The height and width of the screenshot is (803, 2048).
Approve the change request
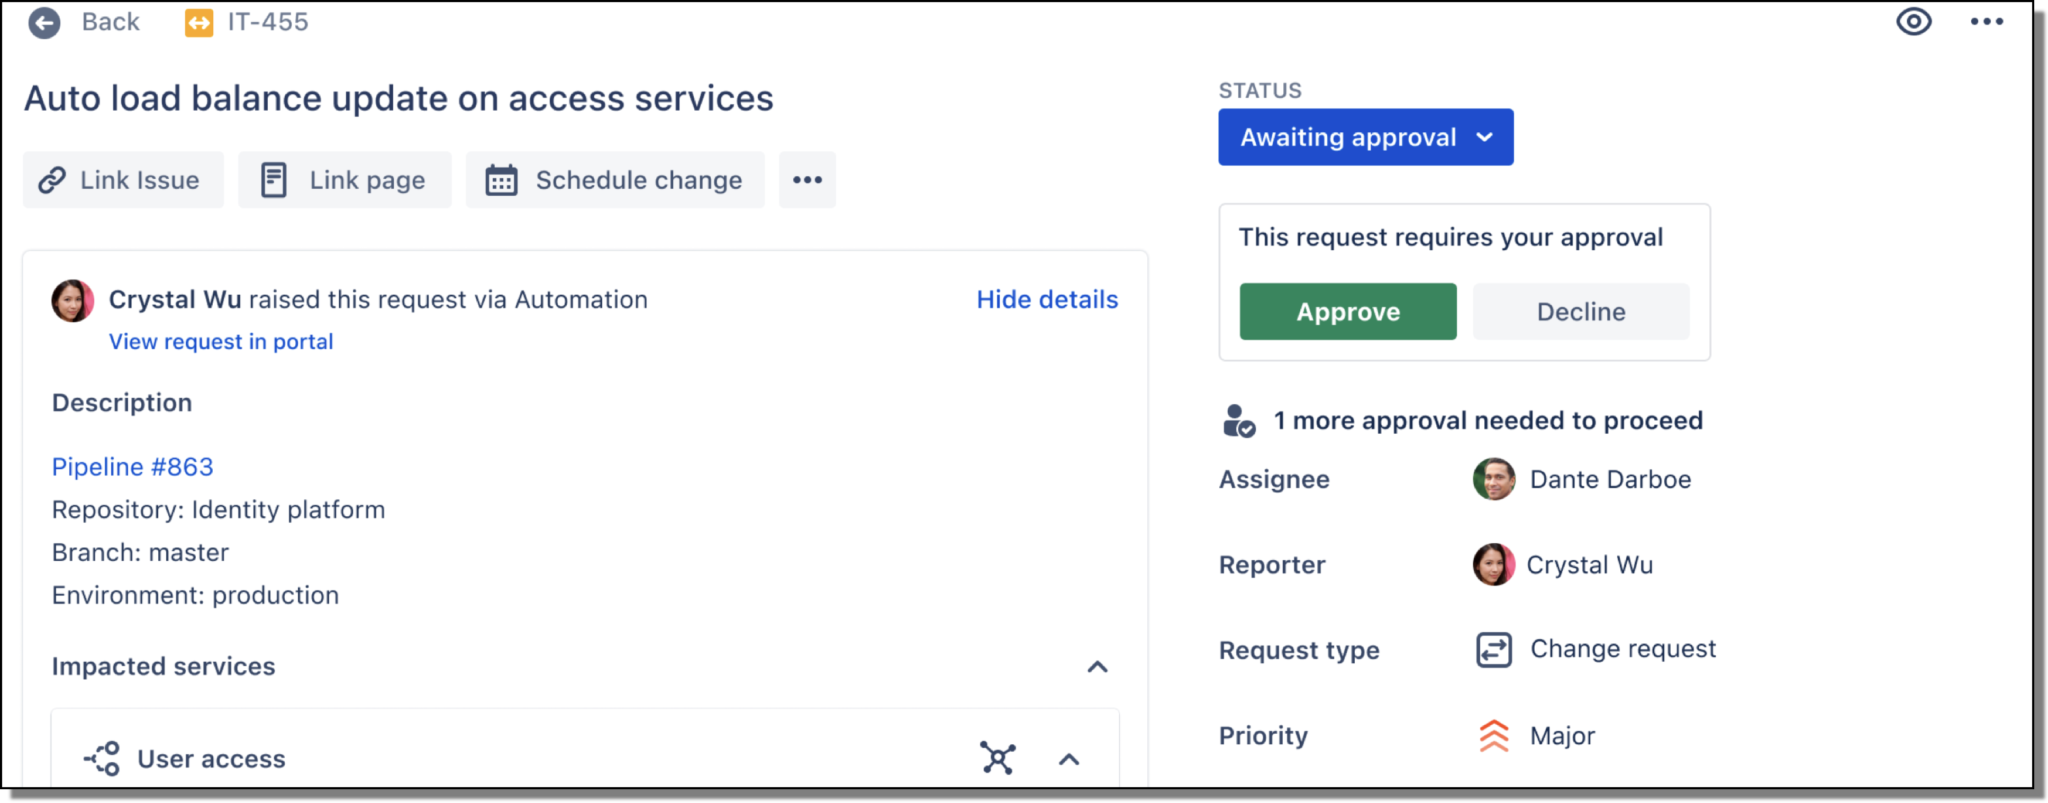tap(1347, 312)
